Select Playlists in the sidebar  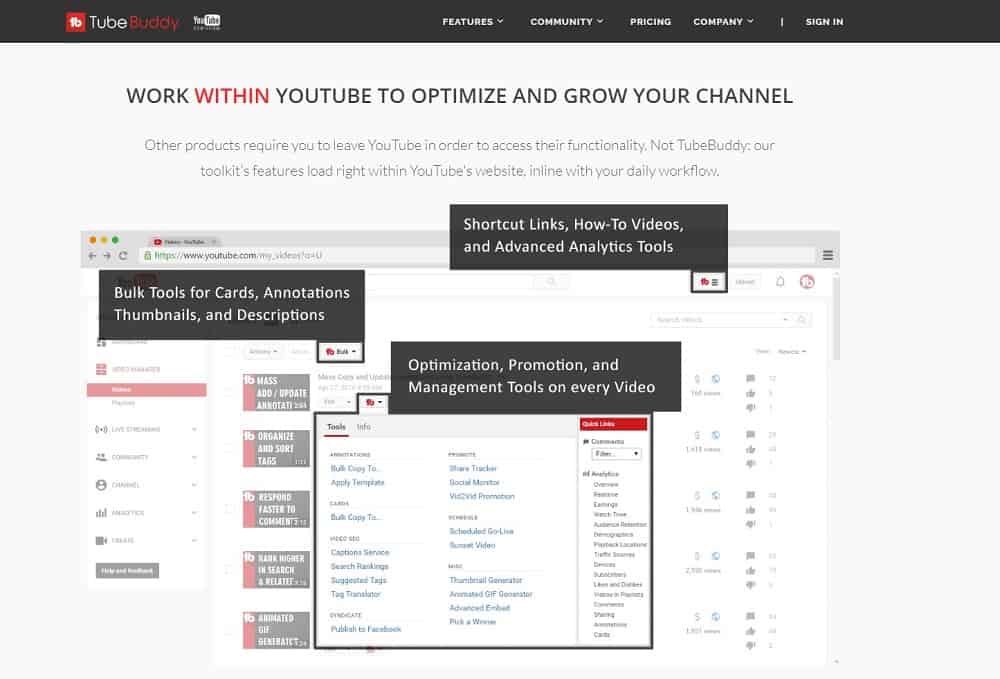[123, 403]
